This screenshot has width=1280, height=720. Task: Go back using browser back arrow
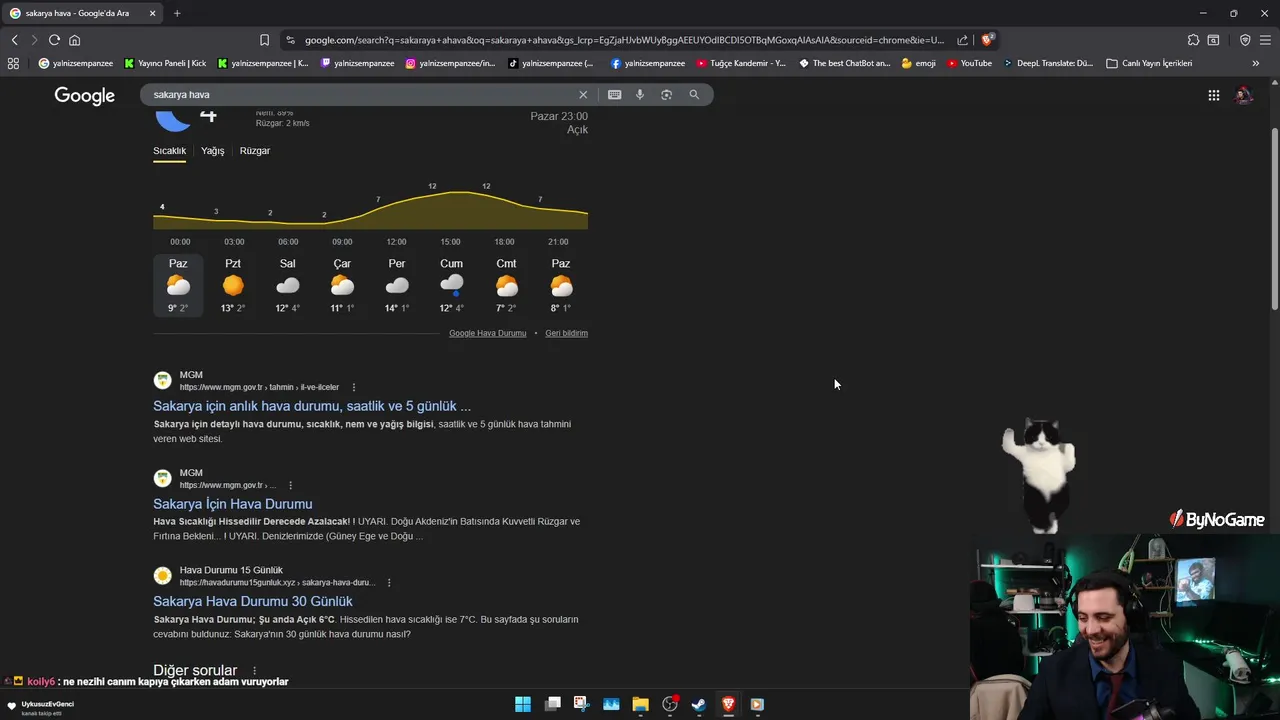click(x=14, y=40)
